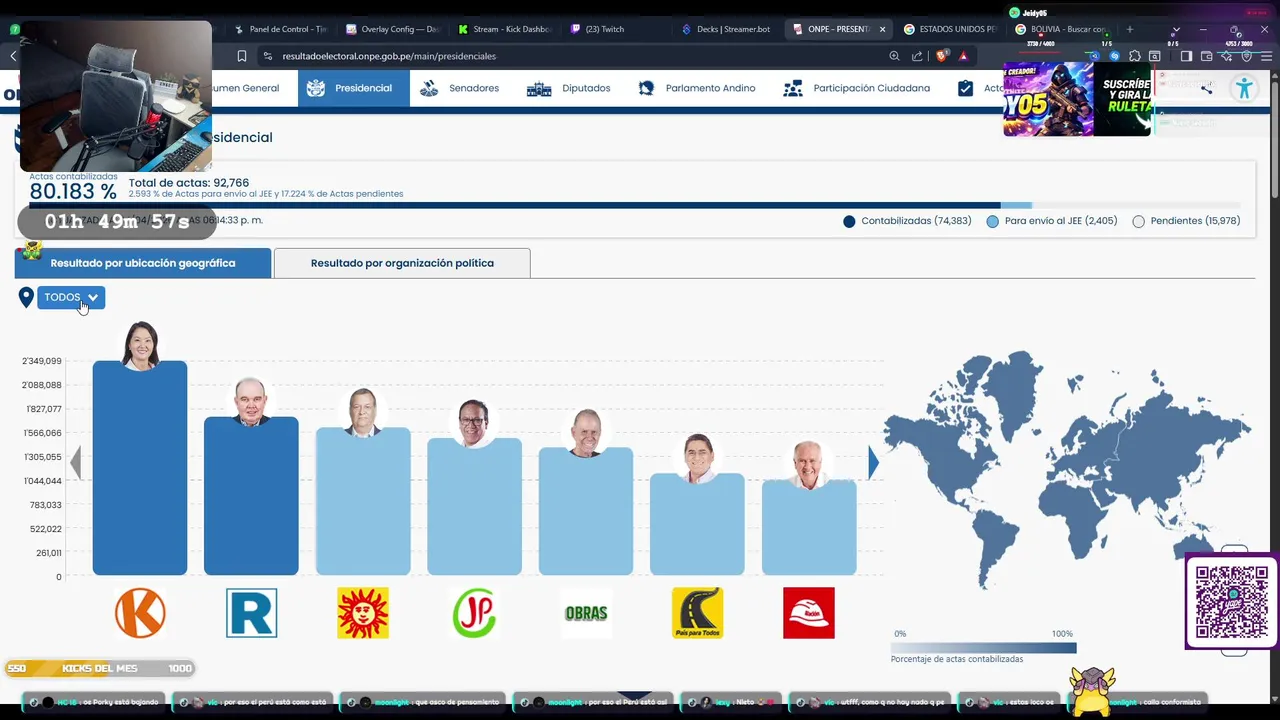
Task: Click the zoom magnifier icon in address bar
Action: [x=894, y=56]
